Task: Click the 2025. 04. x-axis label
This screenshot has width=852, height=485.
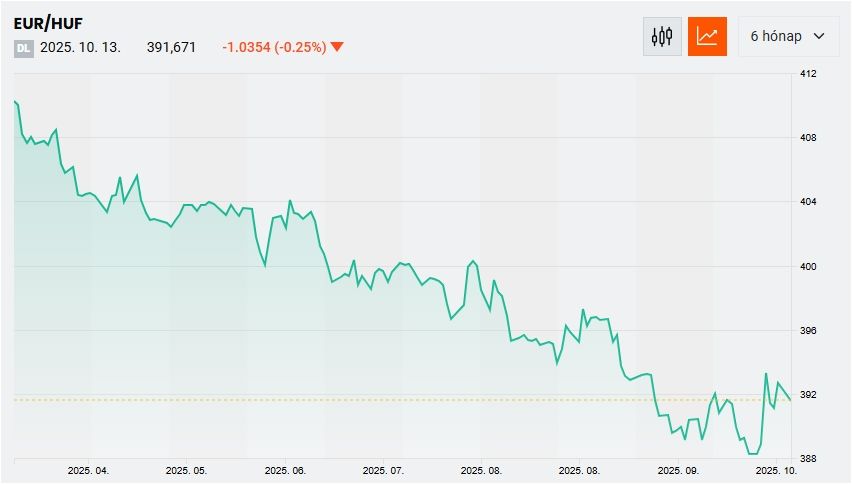Action: (x=88, y=469)
